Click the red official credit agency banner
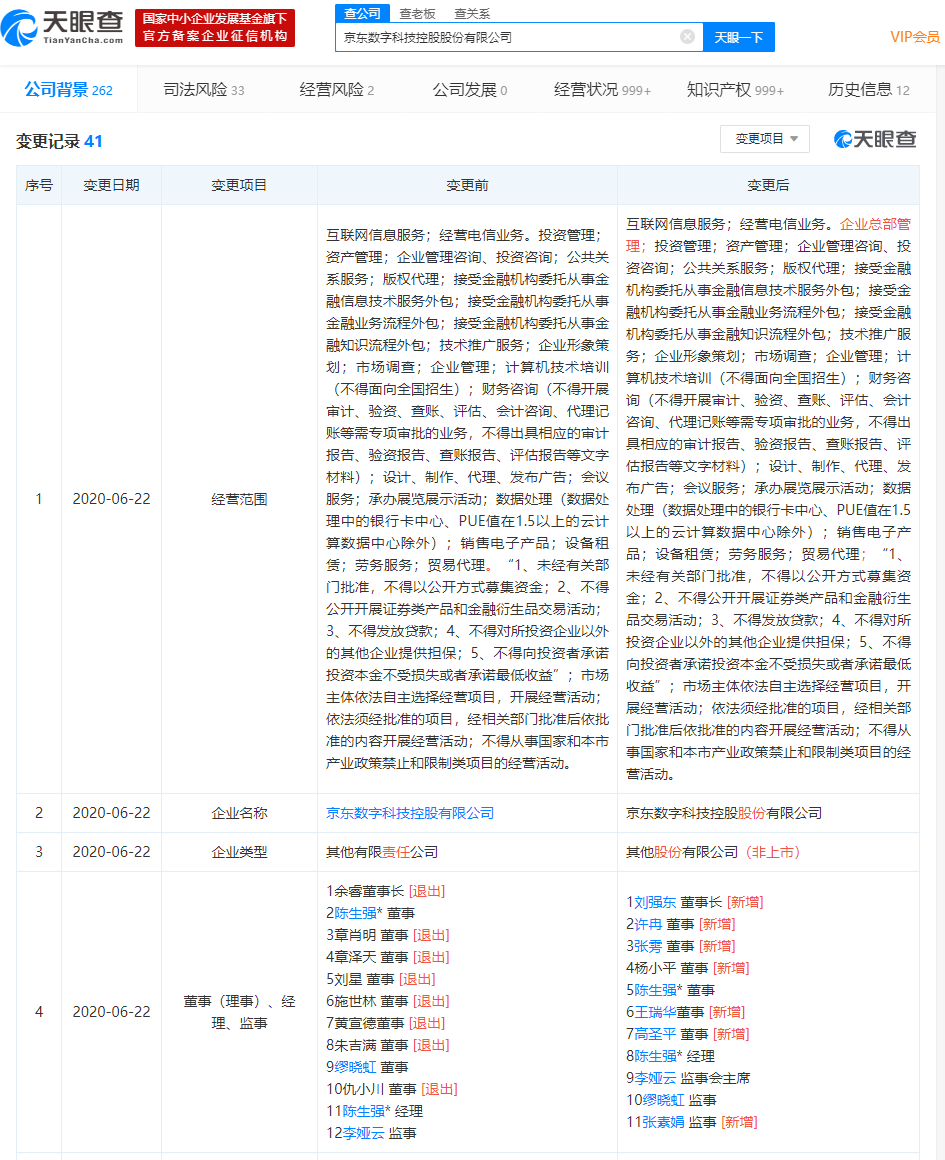Image resolution: width=945 pixels, height=1160 pixels. tap(215, 28)
